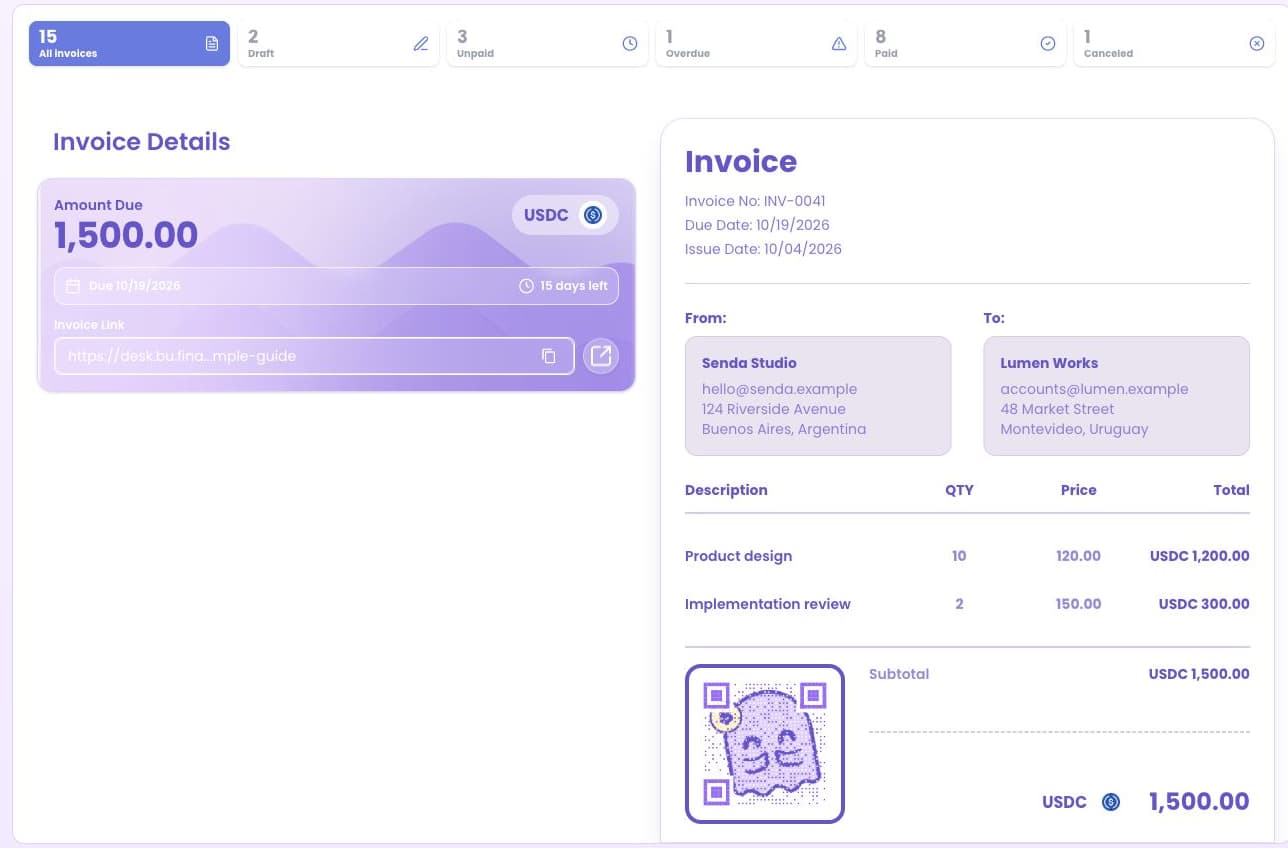Click the 'Description' column header
The height and width of the screenshot is (848, 1288).
(x=726, y=490)
